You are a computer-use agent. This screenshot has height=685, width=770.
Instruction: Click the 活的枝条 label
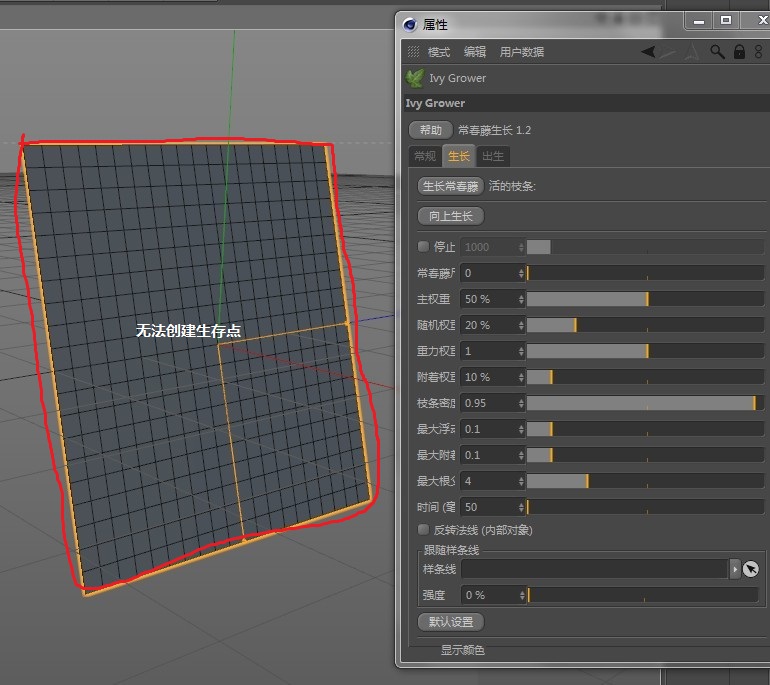tap(512, 186)
